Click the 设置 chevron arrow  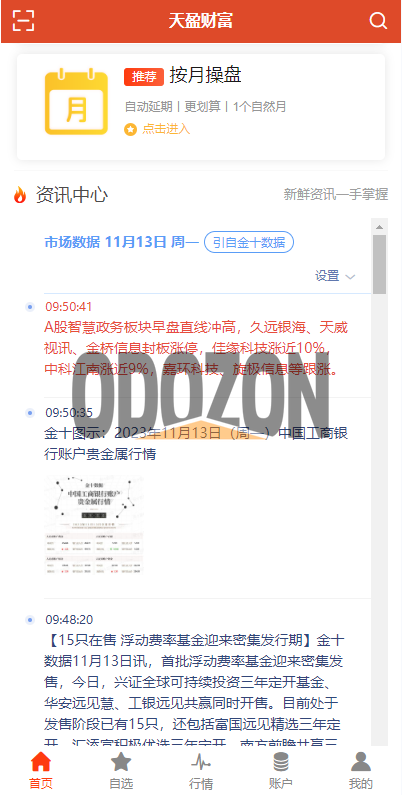tap(350, 277)
